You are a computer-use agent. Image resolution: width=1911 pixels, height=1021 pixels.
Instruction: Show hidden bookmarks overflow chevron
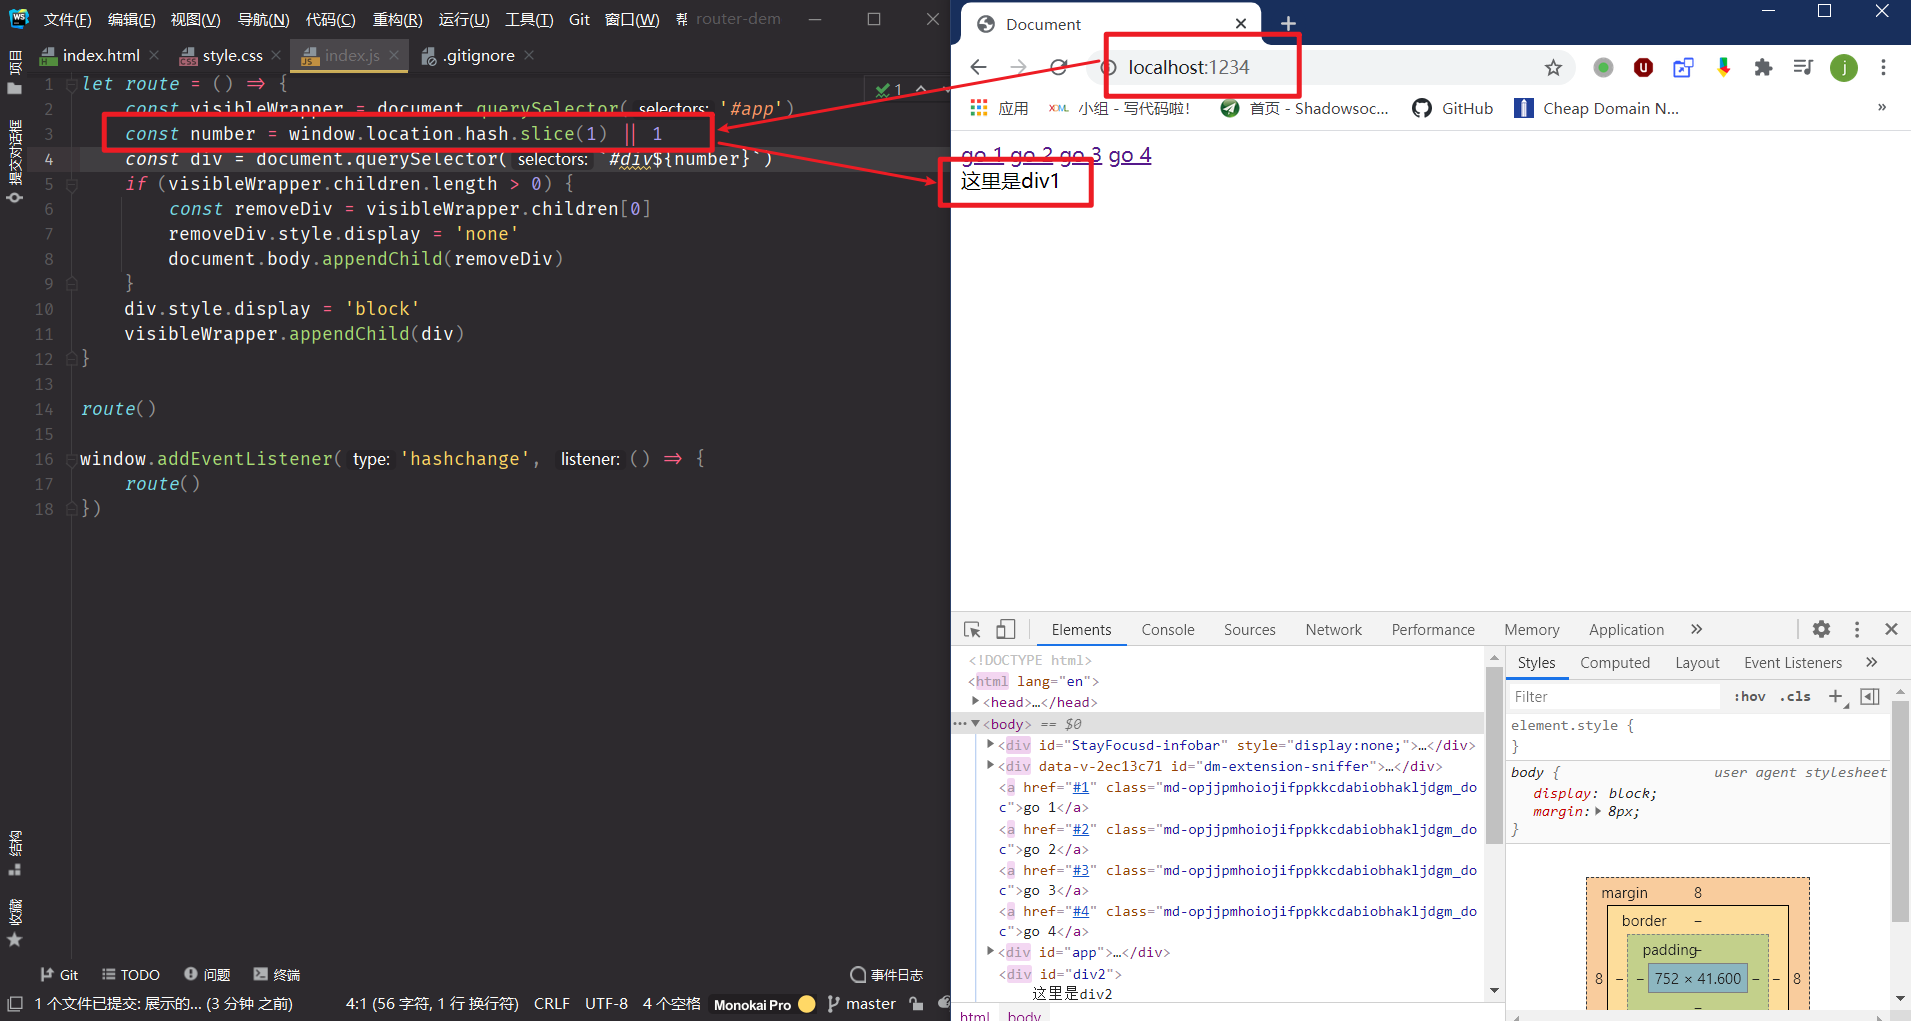pyautogui.click(x=1881, y=107)
